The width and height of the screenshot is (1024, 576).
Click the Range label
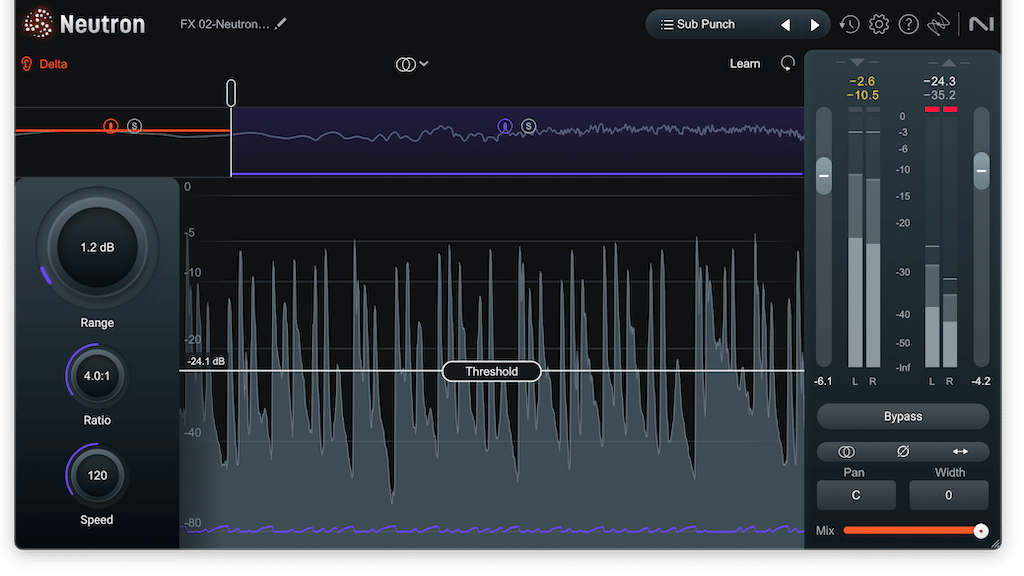coord(97,323)
